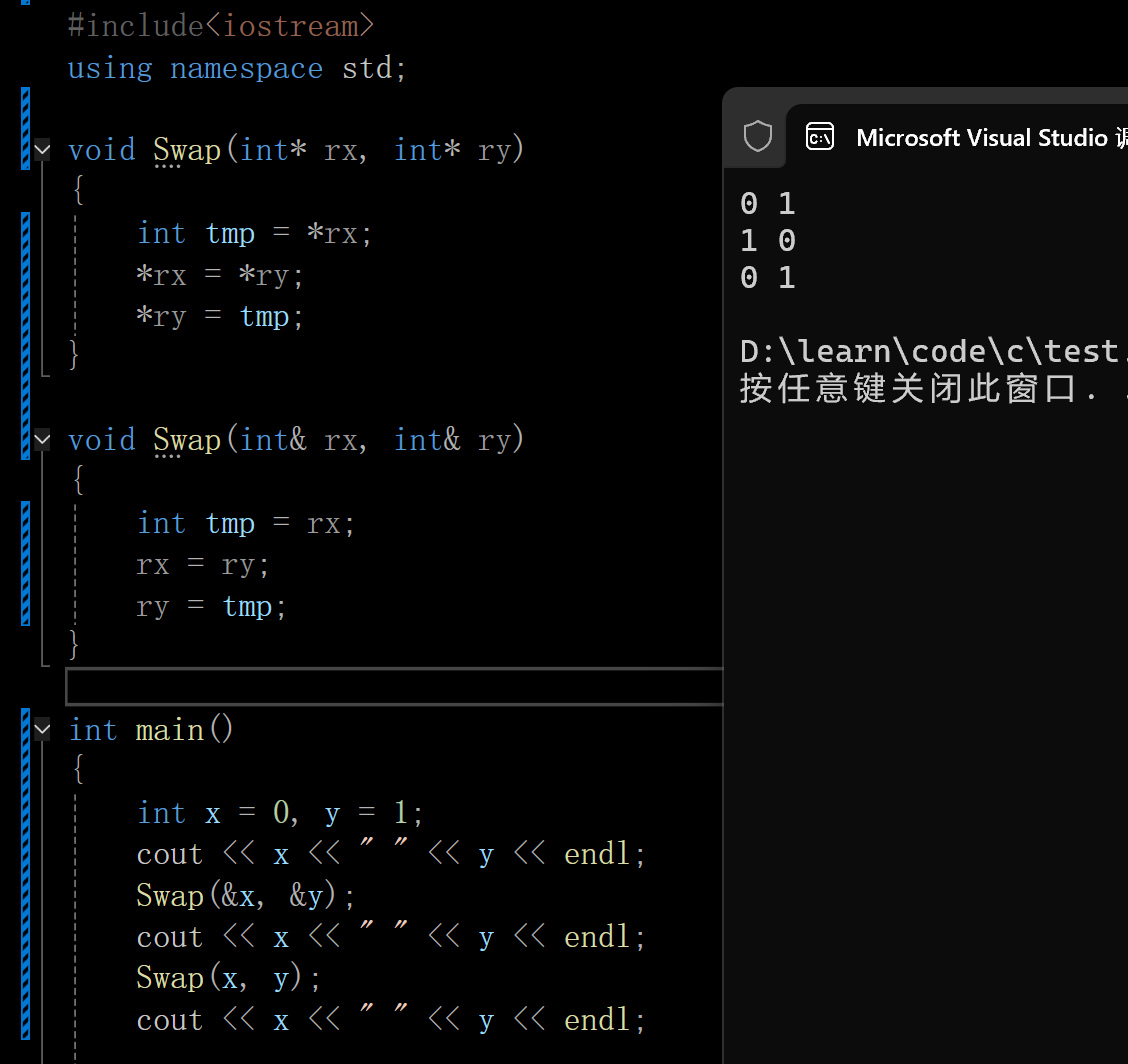Click the console output line showing 1 0
This screenshot has height=1064, width=1128.
[767, 240]
